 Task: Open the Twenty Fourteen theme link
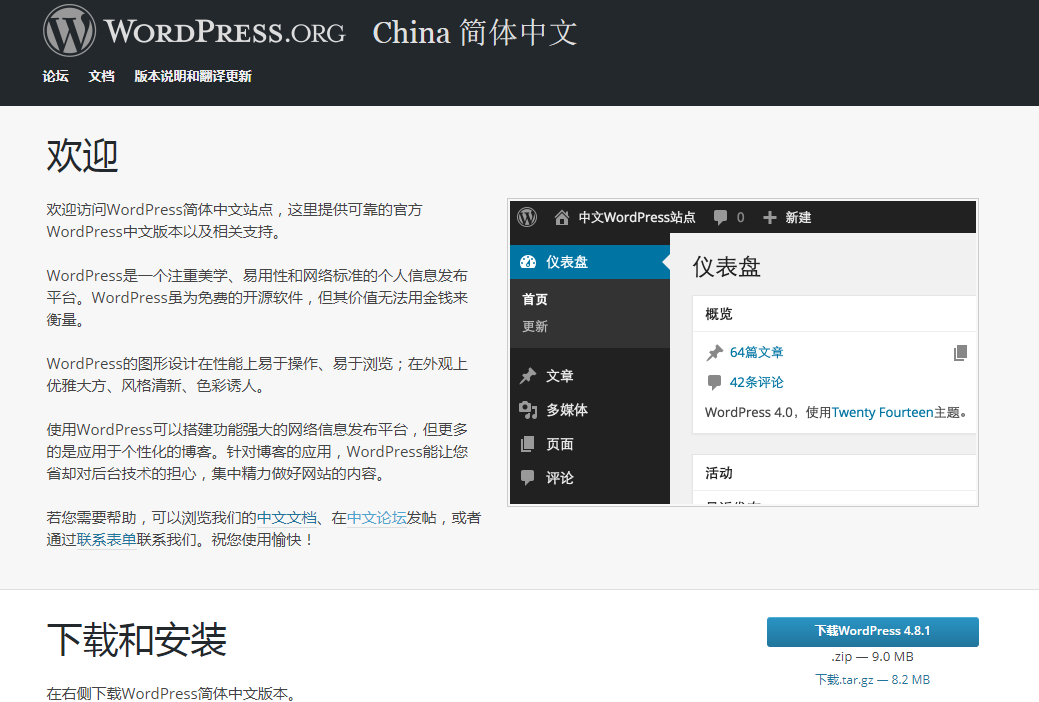click(883, 412)
